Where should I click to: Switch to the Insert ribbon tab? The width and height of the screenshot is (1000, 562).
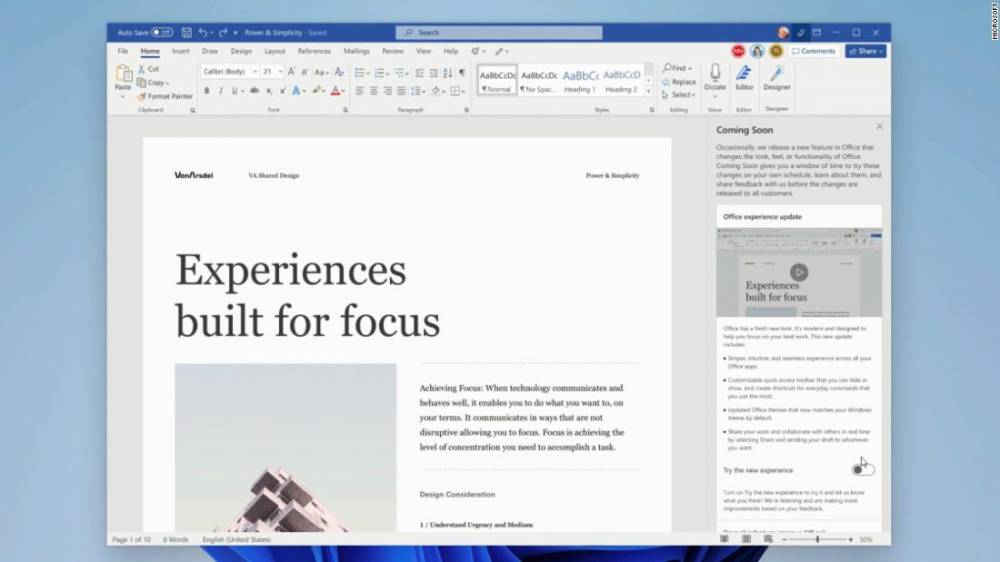[180, 51]
